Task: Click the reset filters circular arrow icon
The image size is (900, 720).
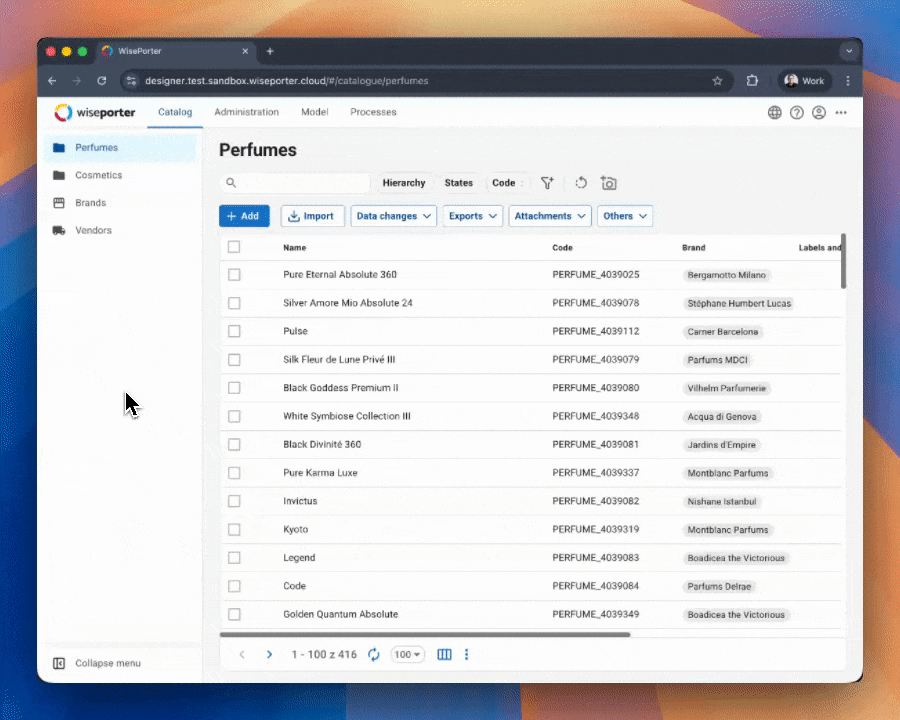Action: (x=581, y=183)
